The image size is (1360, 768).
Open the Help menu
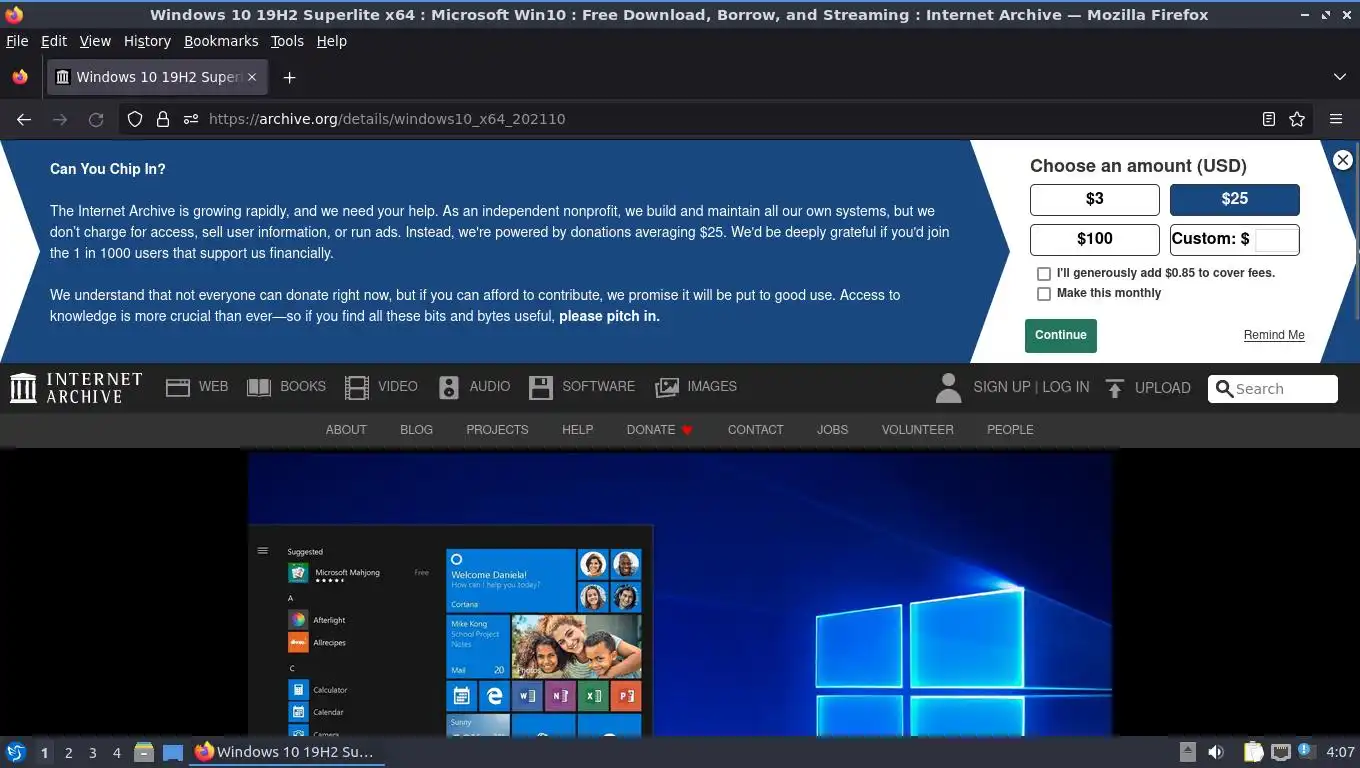pos(332,41)
